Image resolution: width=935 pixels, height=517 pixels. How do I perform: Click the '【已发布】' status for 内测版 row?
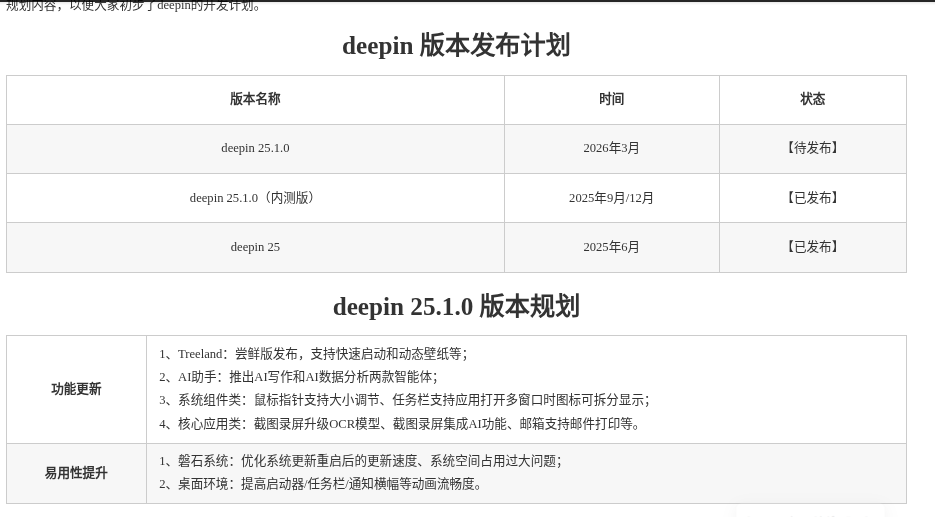click(x=813, y=198)
